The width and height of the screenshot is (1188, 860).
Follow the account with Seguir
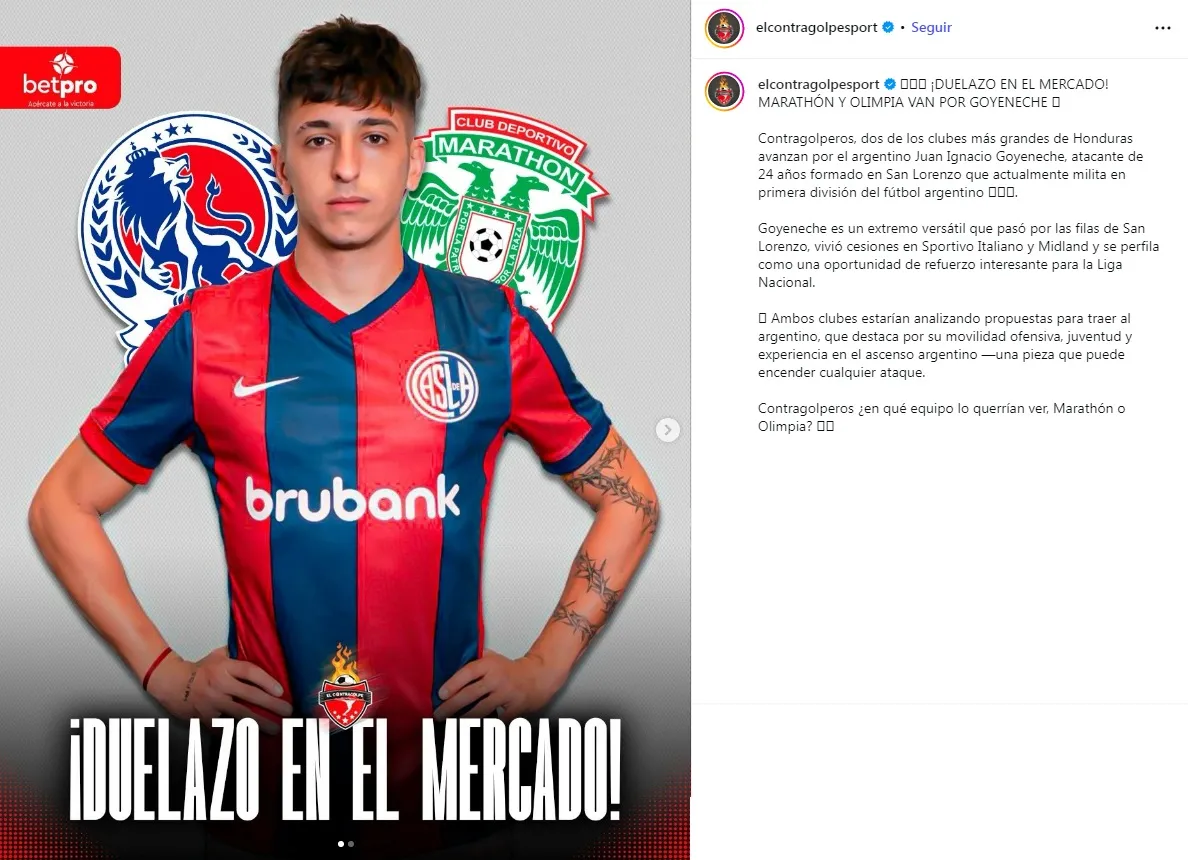tap(931, 27)
